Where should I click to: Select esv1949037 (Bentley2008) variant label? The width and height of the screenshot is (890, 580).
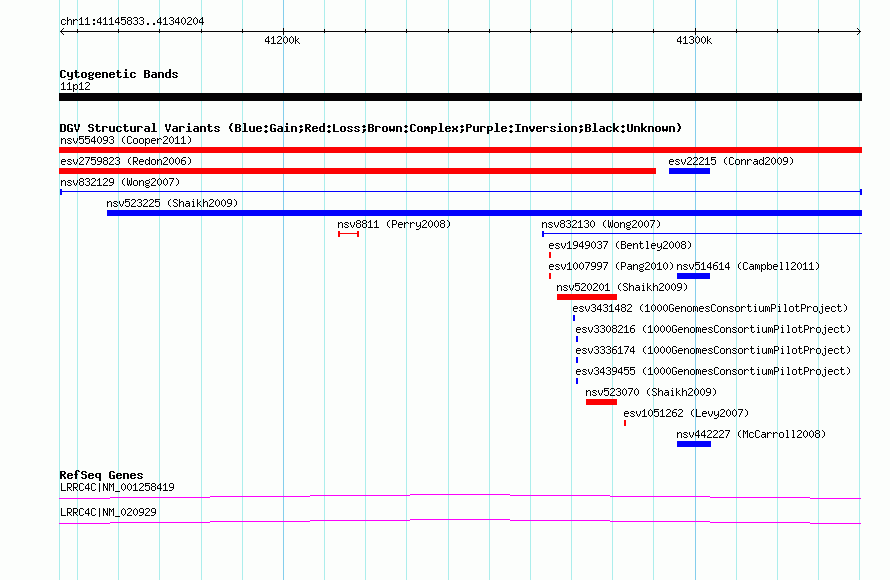(x=620, y=245)
